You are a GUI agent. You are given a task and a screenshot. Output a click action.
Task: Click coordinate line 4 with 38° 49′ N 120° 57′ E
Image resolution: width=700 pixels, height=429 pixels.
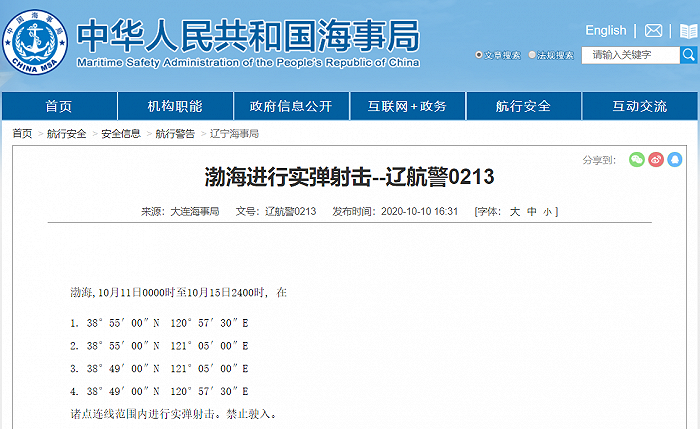(x=159, y=391)
